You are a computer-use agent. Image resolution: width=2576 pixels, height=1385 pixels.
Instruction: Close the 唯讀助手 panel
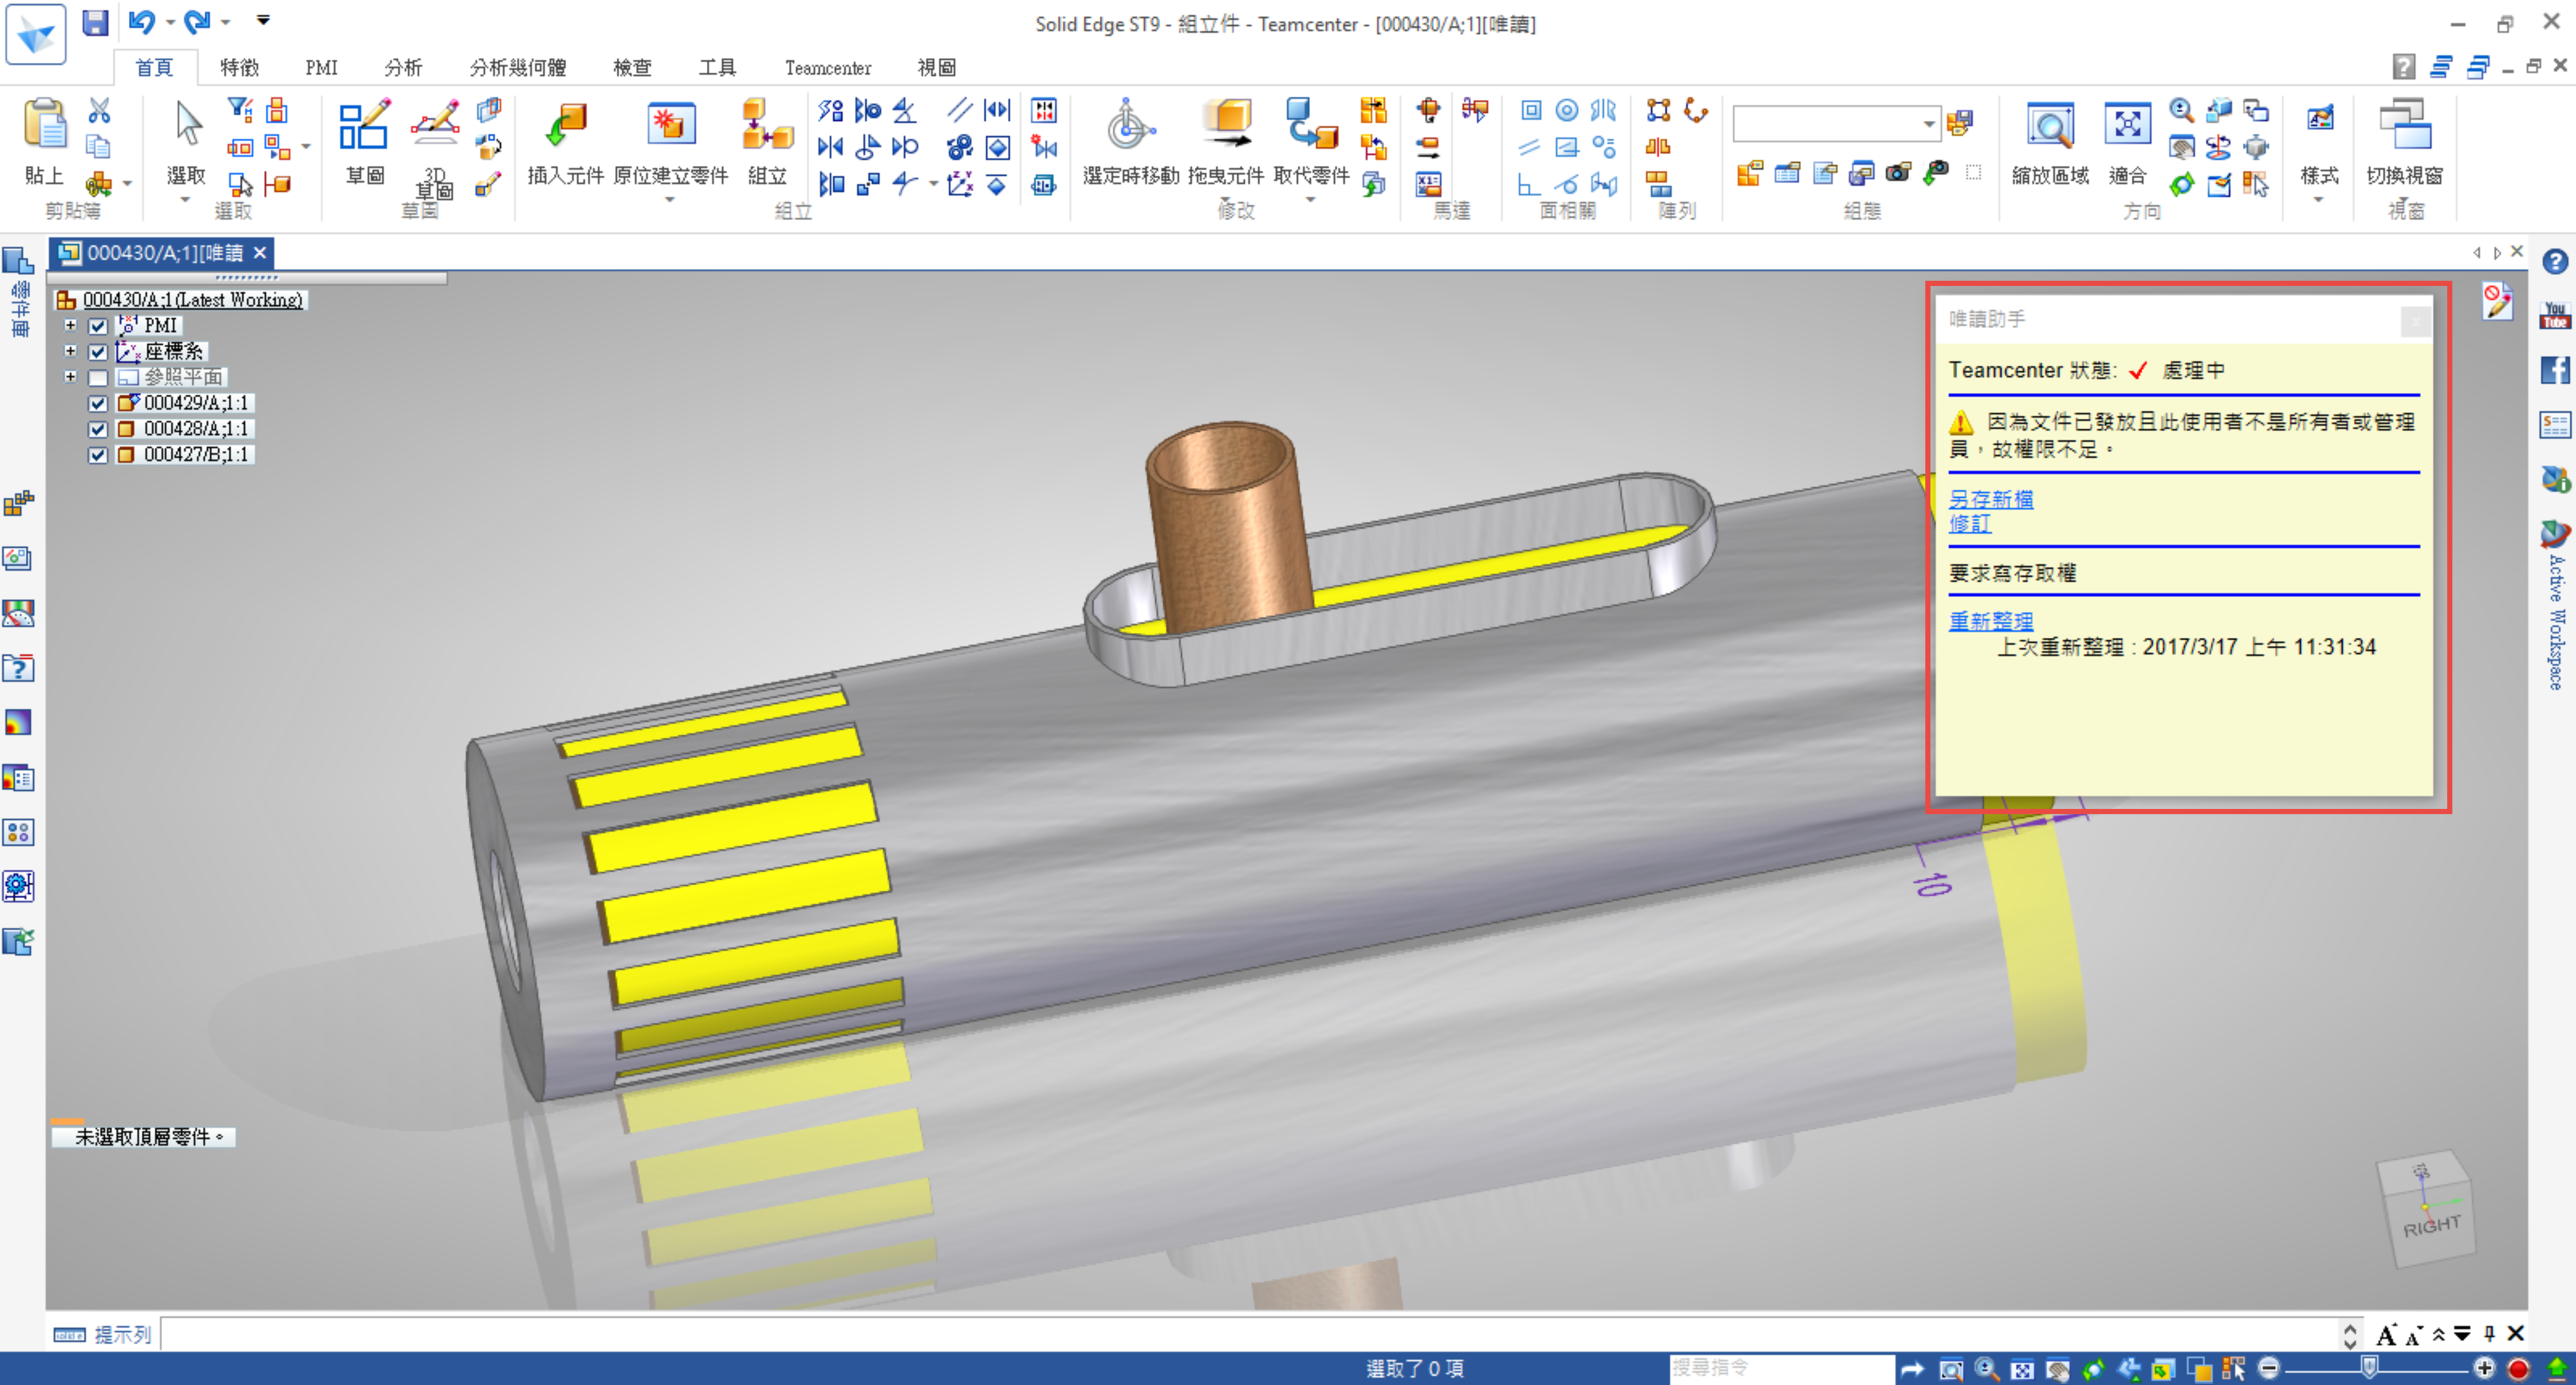(2415, 321)
